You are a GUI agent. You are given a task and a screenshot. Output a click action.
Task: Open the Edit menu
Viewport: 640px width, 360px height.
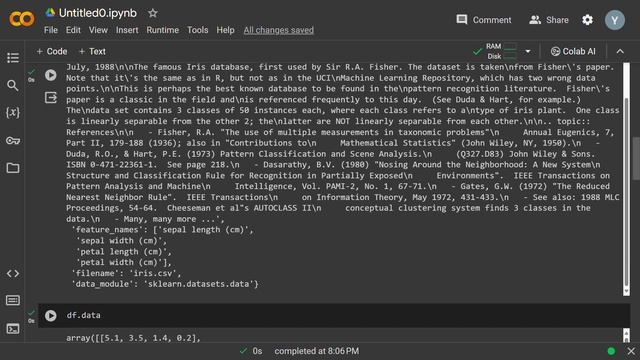pos(73,30)
